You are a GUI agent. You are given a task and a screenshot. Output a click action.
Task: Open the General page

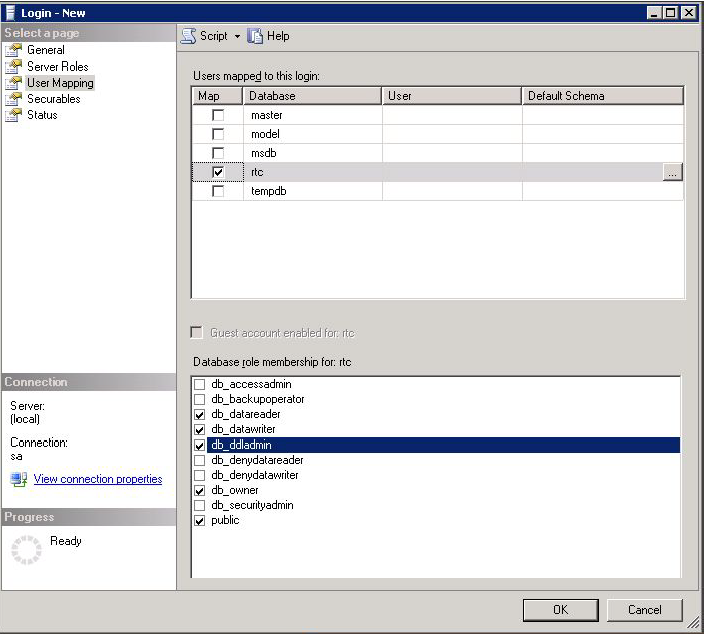click(46, 50)
